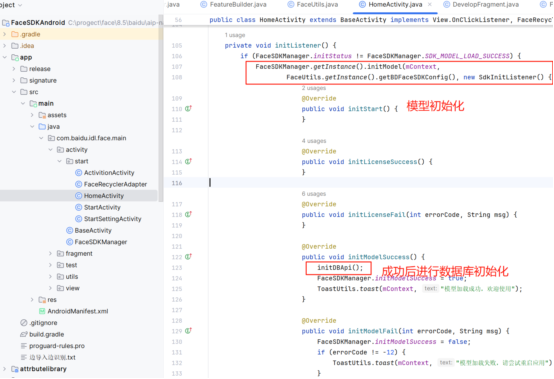Switch to the FaceUtils.java tab

tap(313, 5)
